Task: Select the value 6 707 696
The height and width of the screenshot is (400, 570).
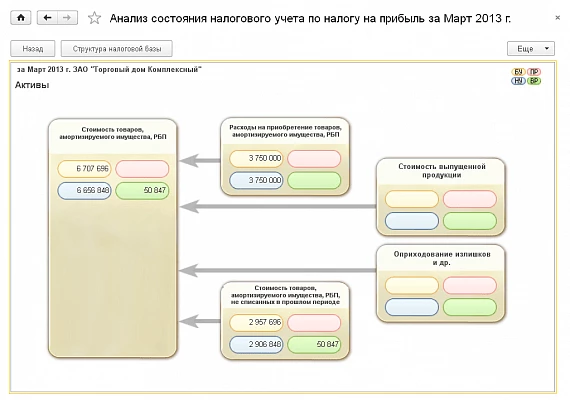Action: pos(84,169)
